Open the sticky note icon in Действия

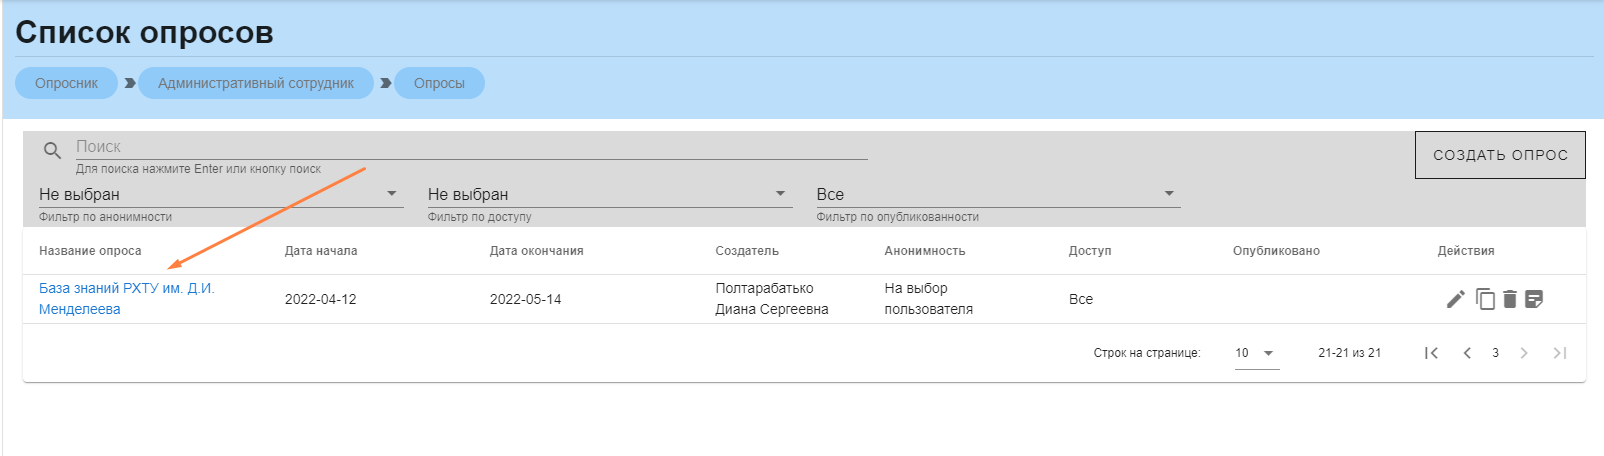(x=1534, y=299)
